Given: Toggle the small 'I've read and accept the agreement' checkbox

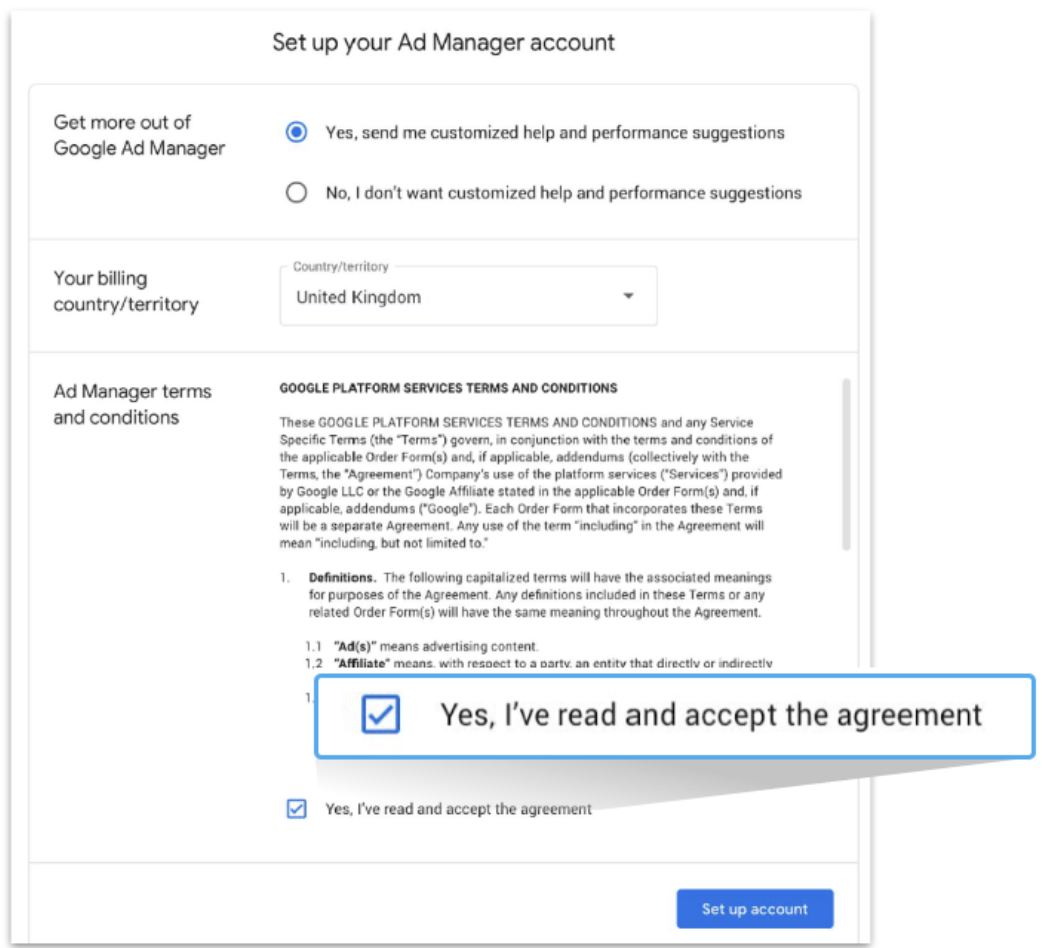Looking at the screenshot, I should (296, 808).
